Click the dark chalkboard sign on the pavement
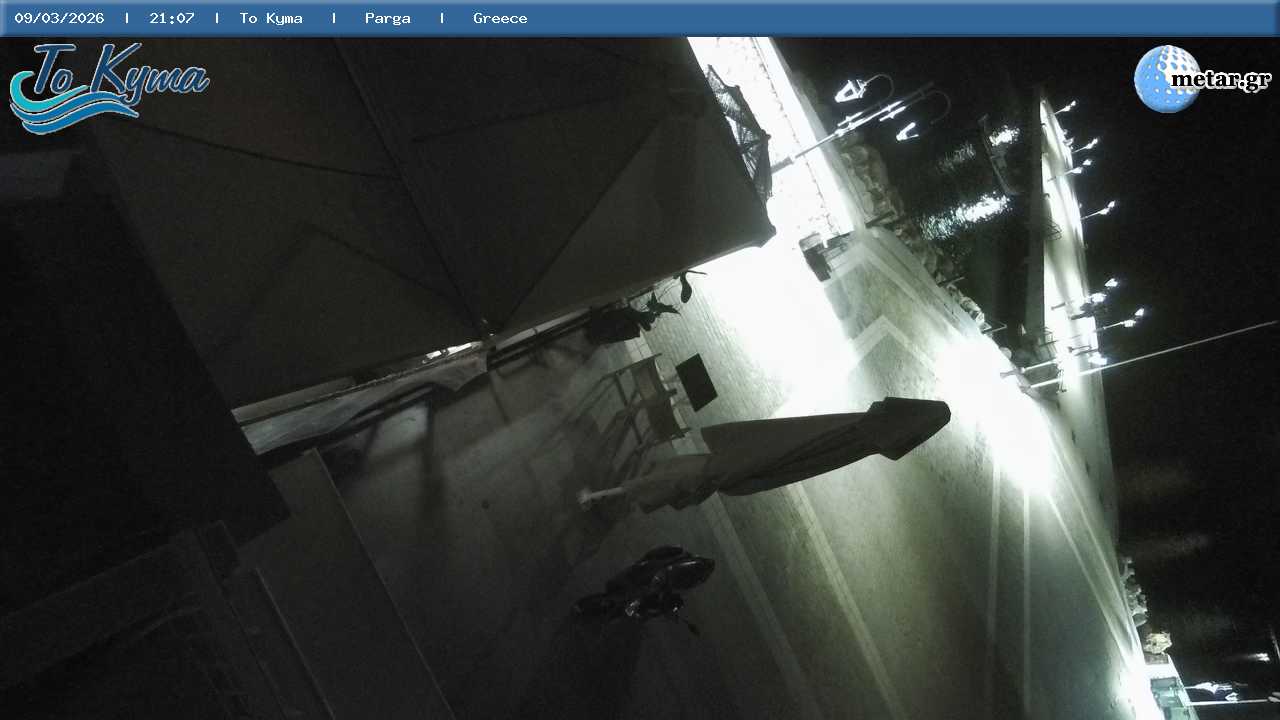This screenshot has width=1280, height=720. pyautogui.click(x=696, y=381)
